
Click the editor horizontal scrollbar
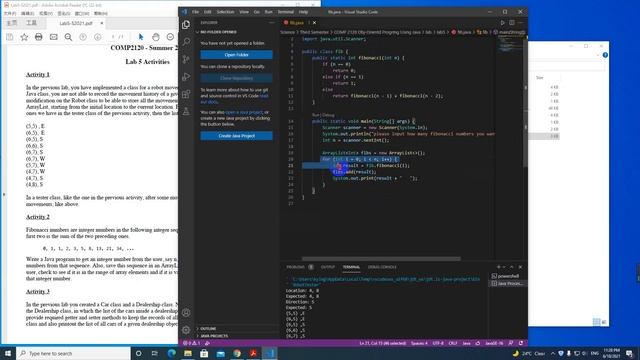click(x=381, y=258)
